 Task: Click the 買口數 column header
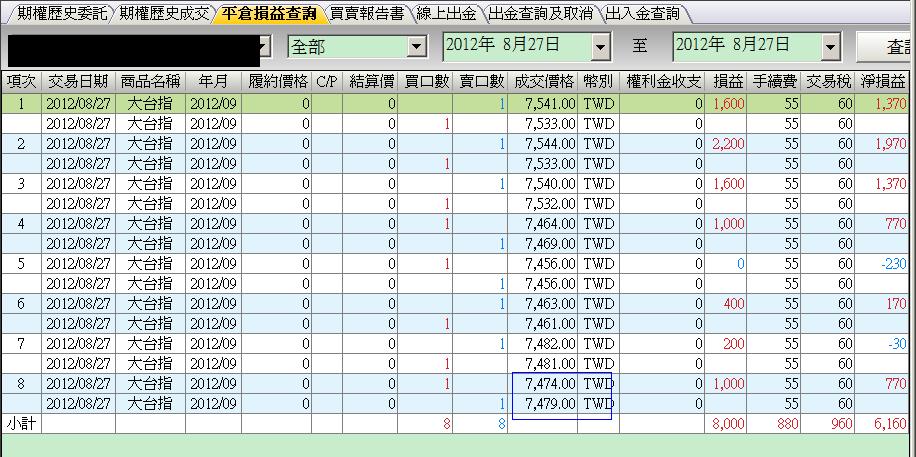[425, 82]
